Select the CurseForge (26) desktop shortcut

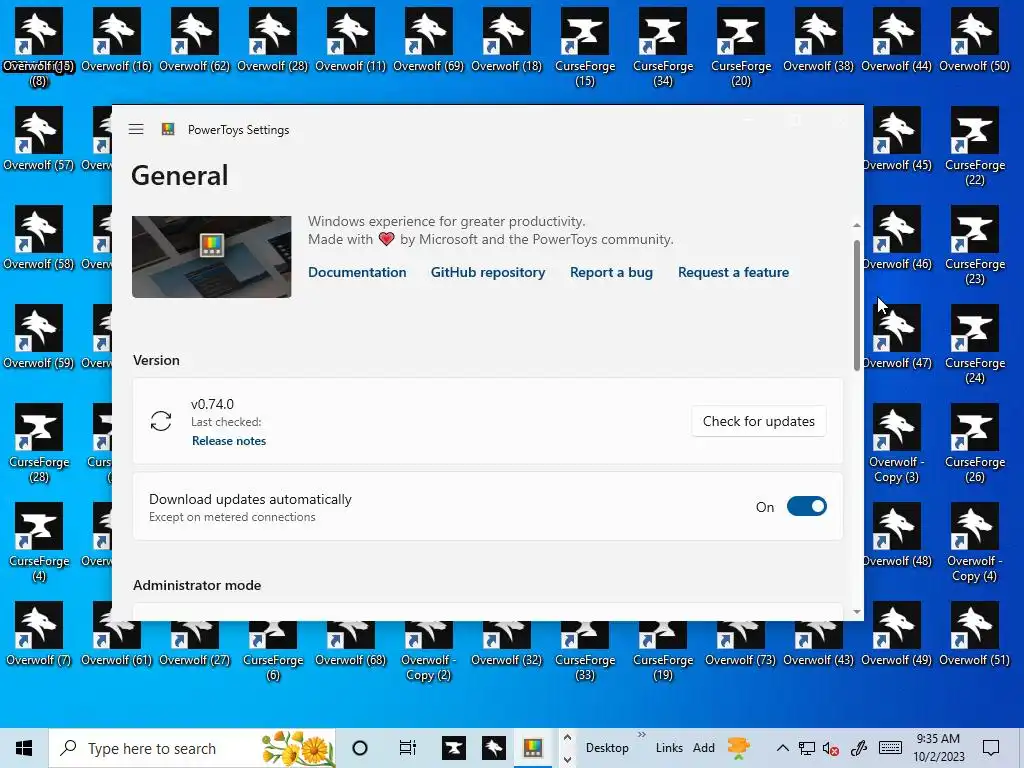click(974, 443)
